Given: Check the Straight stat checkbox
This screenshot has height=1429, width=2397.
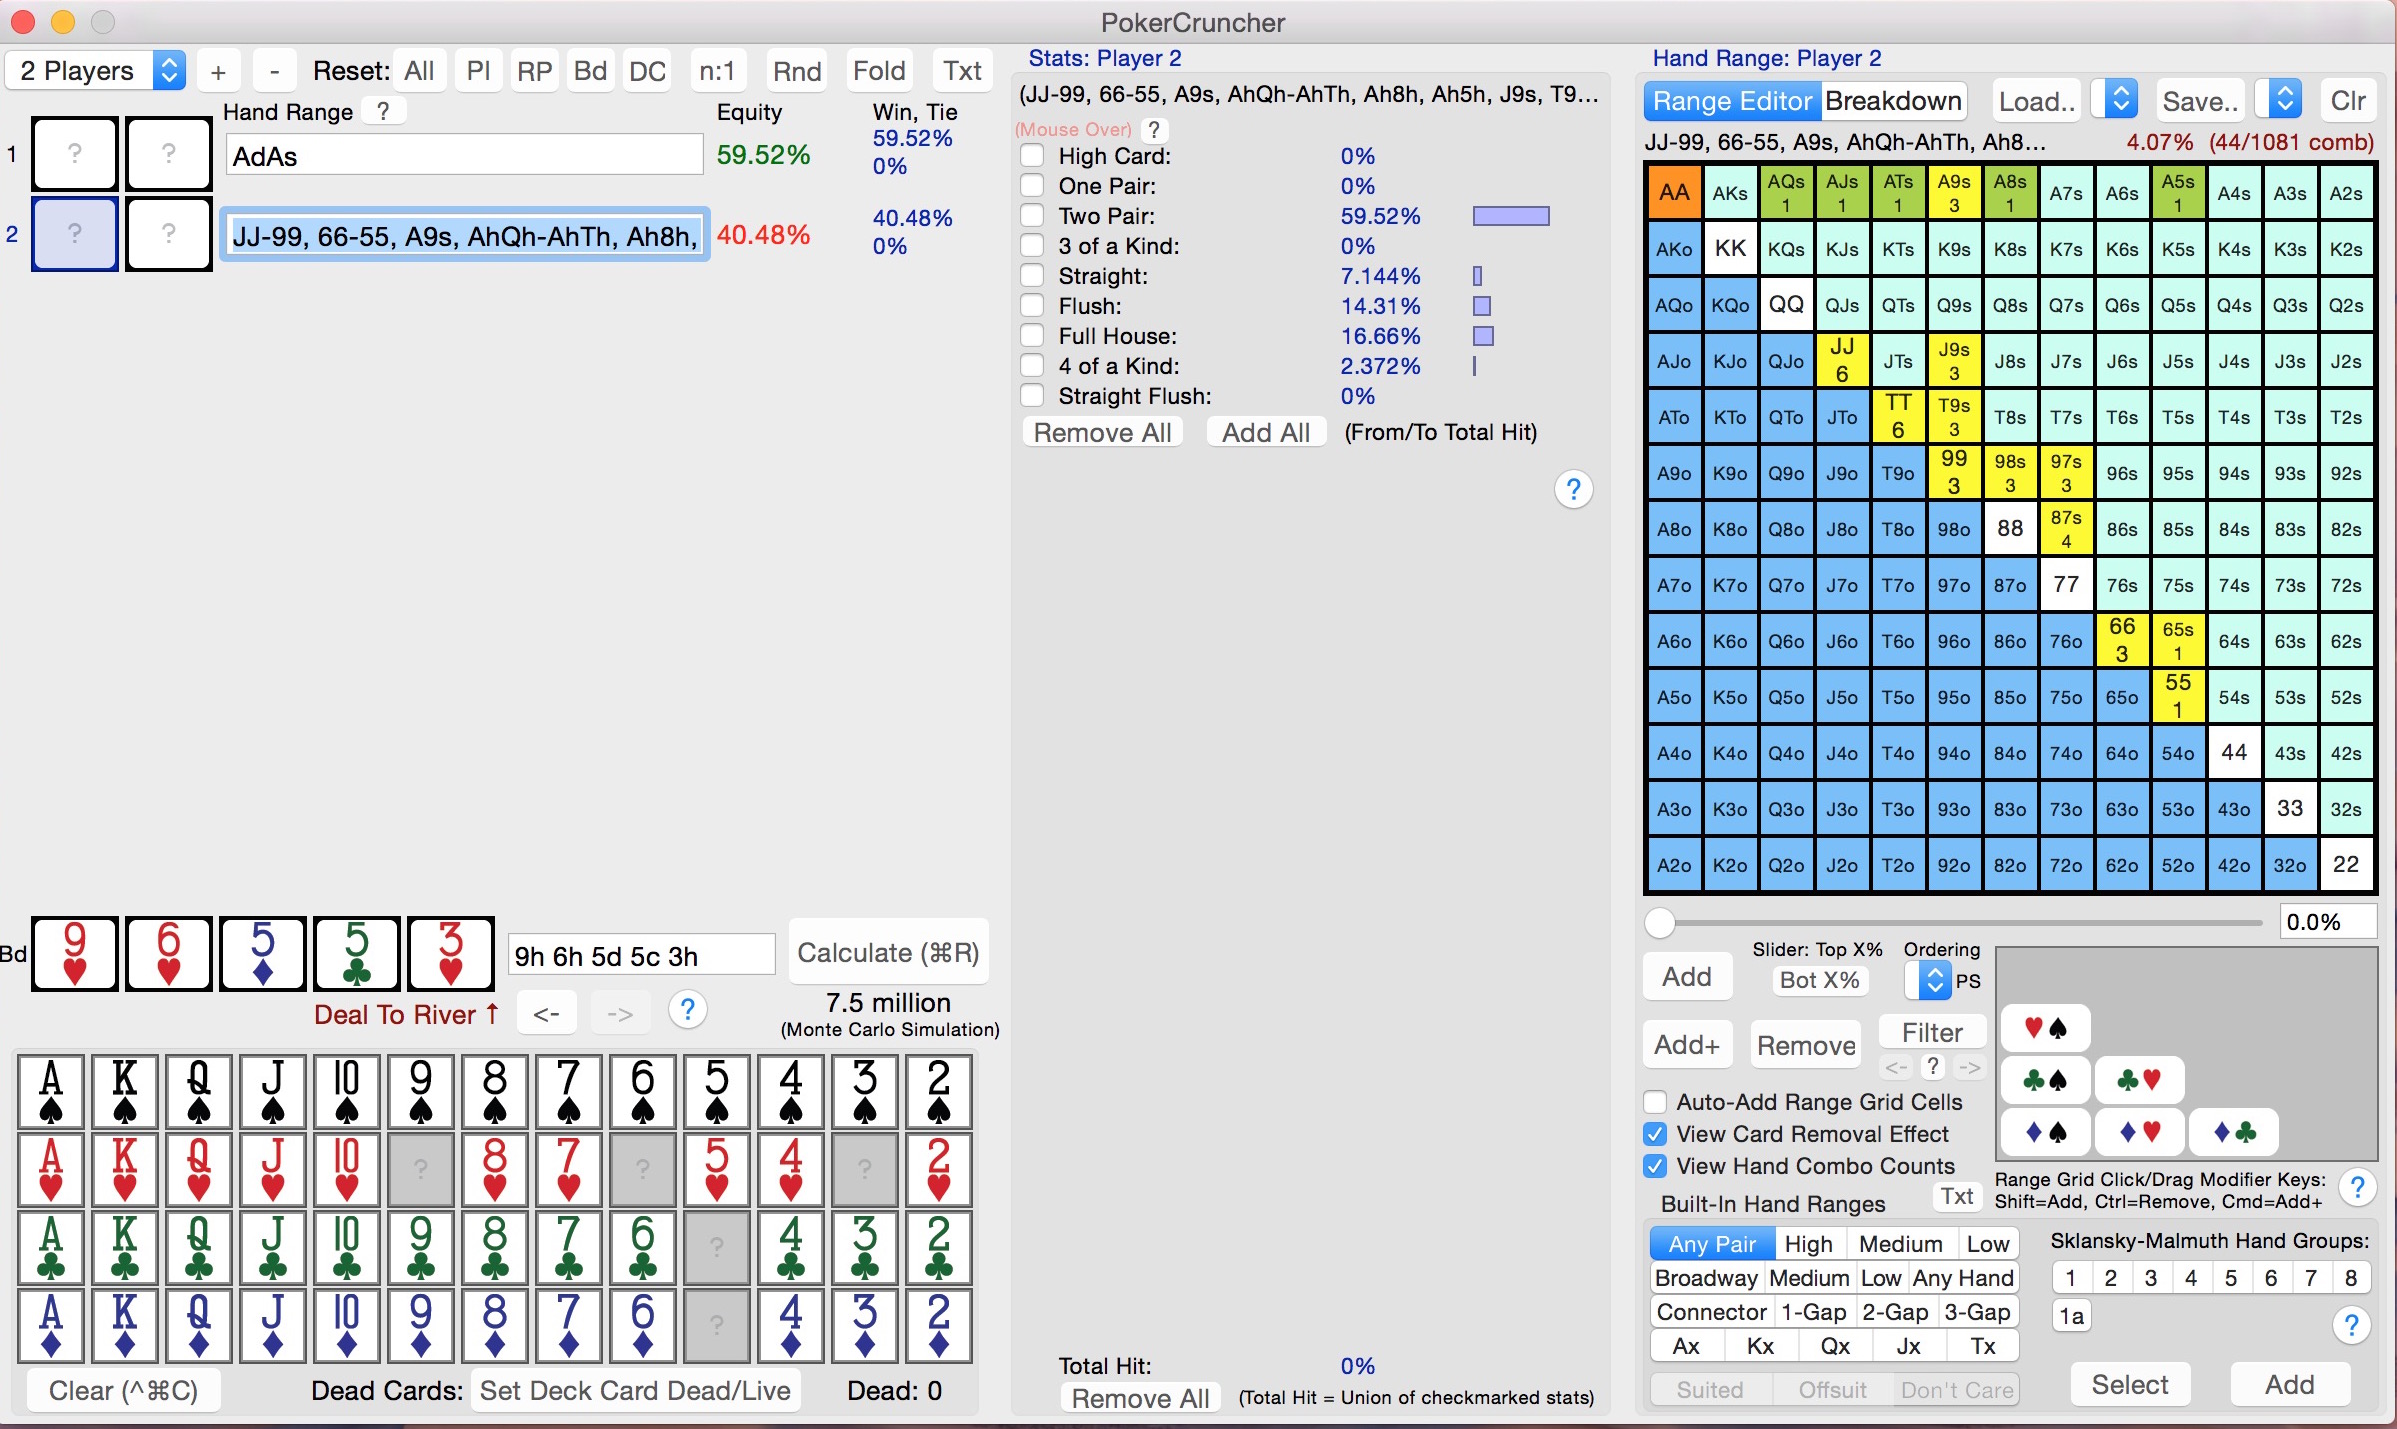Looking at the screenshot, I should tap(1032, 276).
